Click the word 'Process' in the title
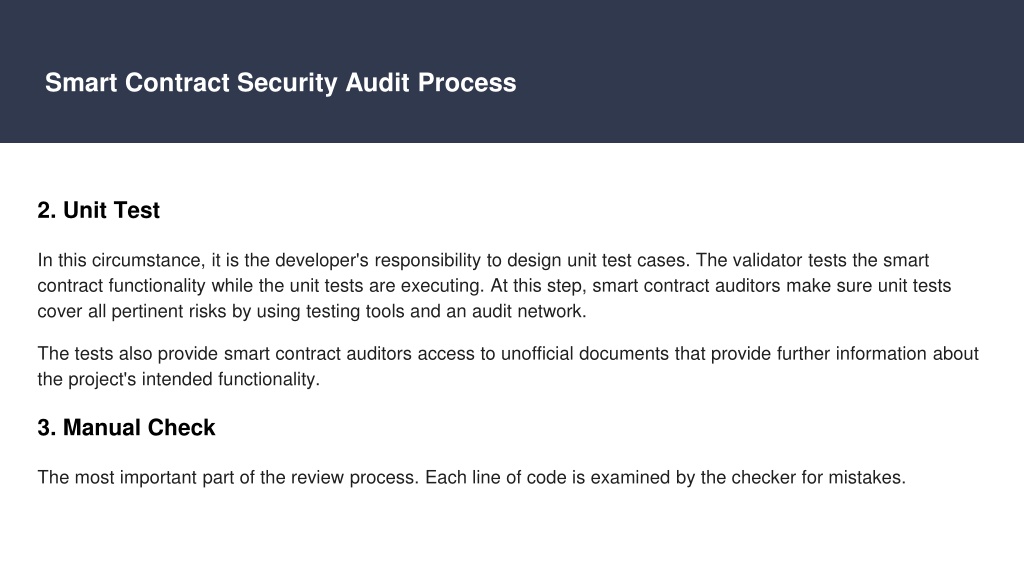The width and height of the screenshot is (1024, 576). [x=467, y=83]
